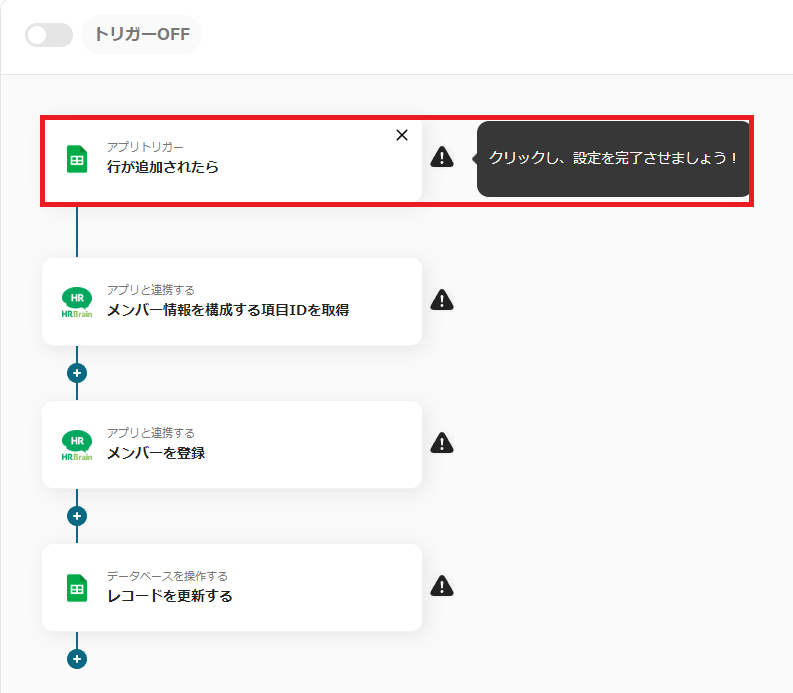This screenshot has width=793, height=693.
Task: Click the データベースを操作する label text
Action: coord(167,576)
